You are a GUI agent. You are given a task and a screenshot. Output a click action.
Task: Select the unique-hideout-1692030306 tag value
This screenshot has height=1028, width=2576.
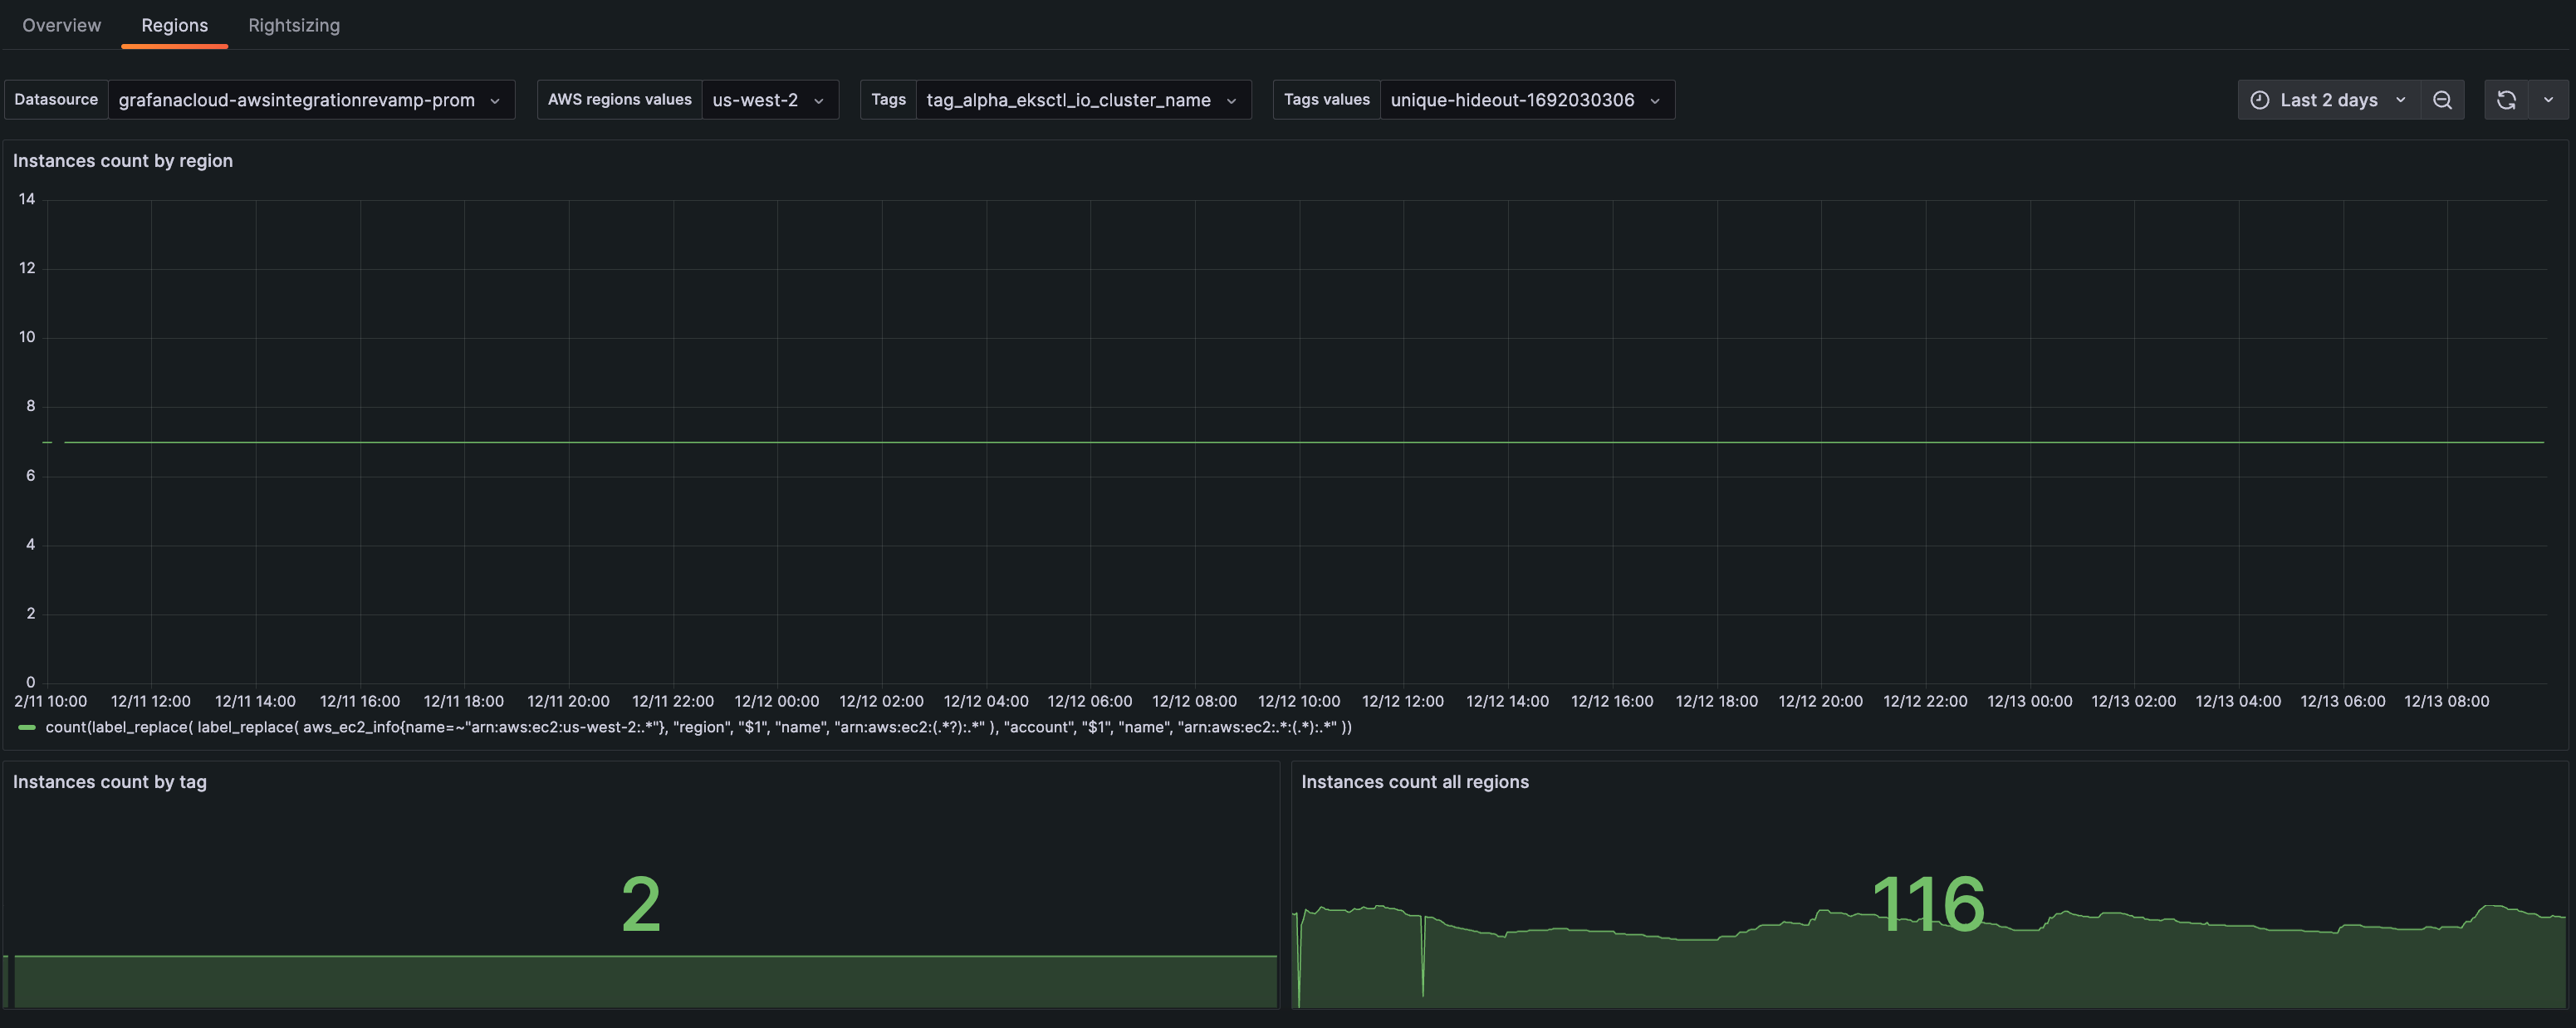click(1511, 100)
